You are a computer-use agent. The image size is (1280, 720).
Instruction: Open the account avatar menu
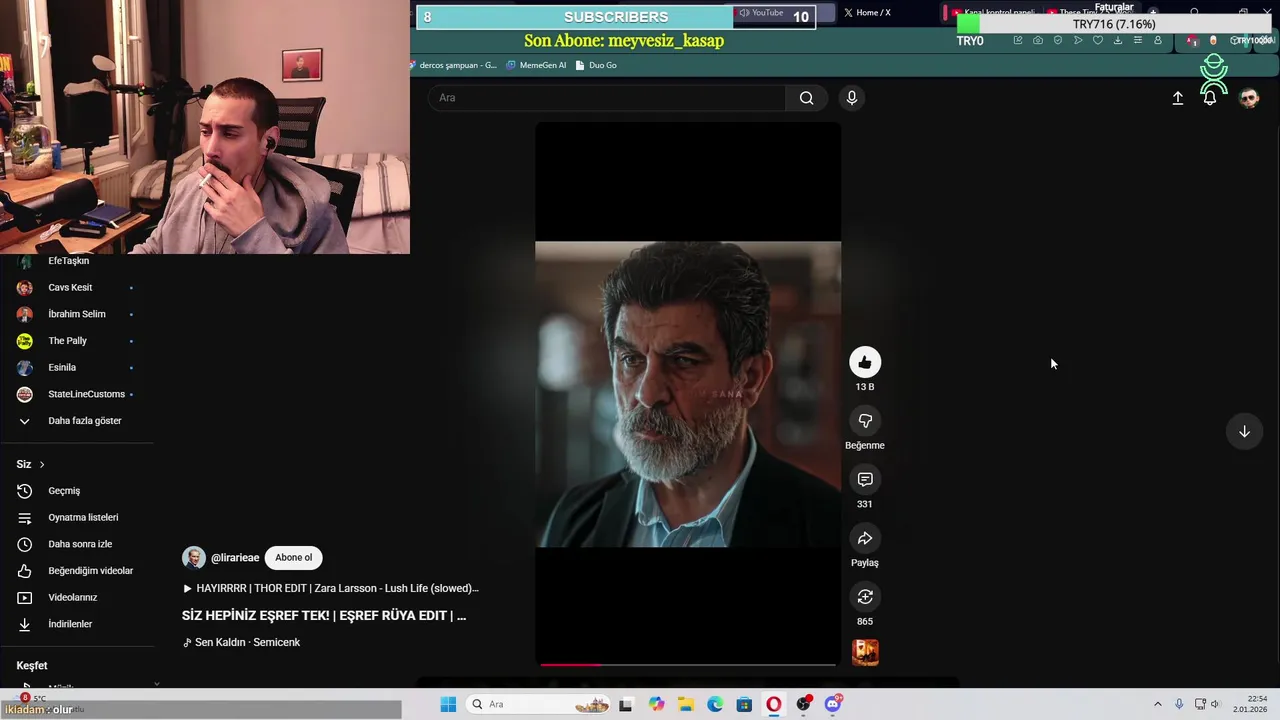pyautogui.click(x=1249, y=98)
